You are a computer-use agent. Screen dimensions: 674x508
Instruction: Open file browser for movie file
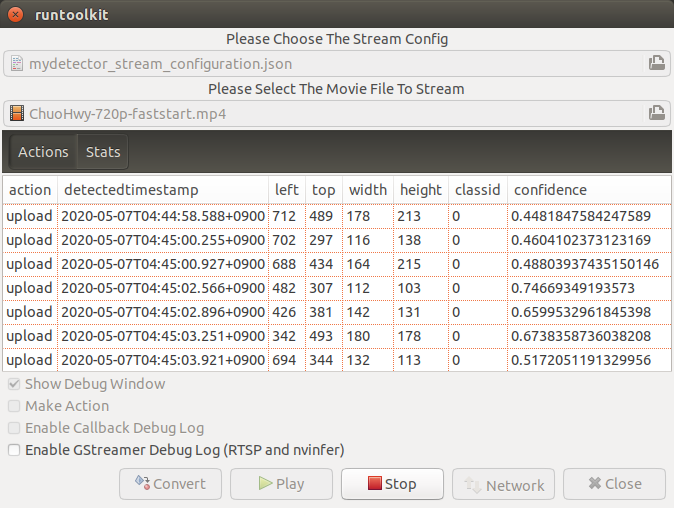(x=656, y=113)
